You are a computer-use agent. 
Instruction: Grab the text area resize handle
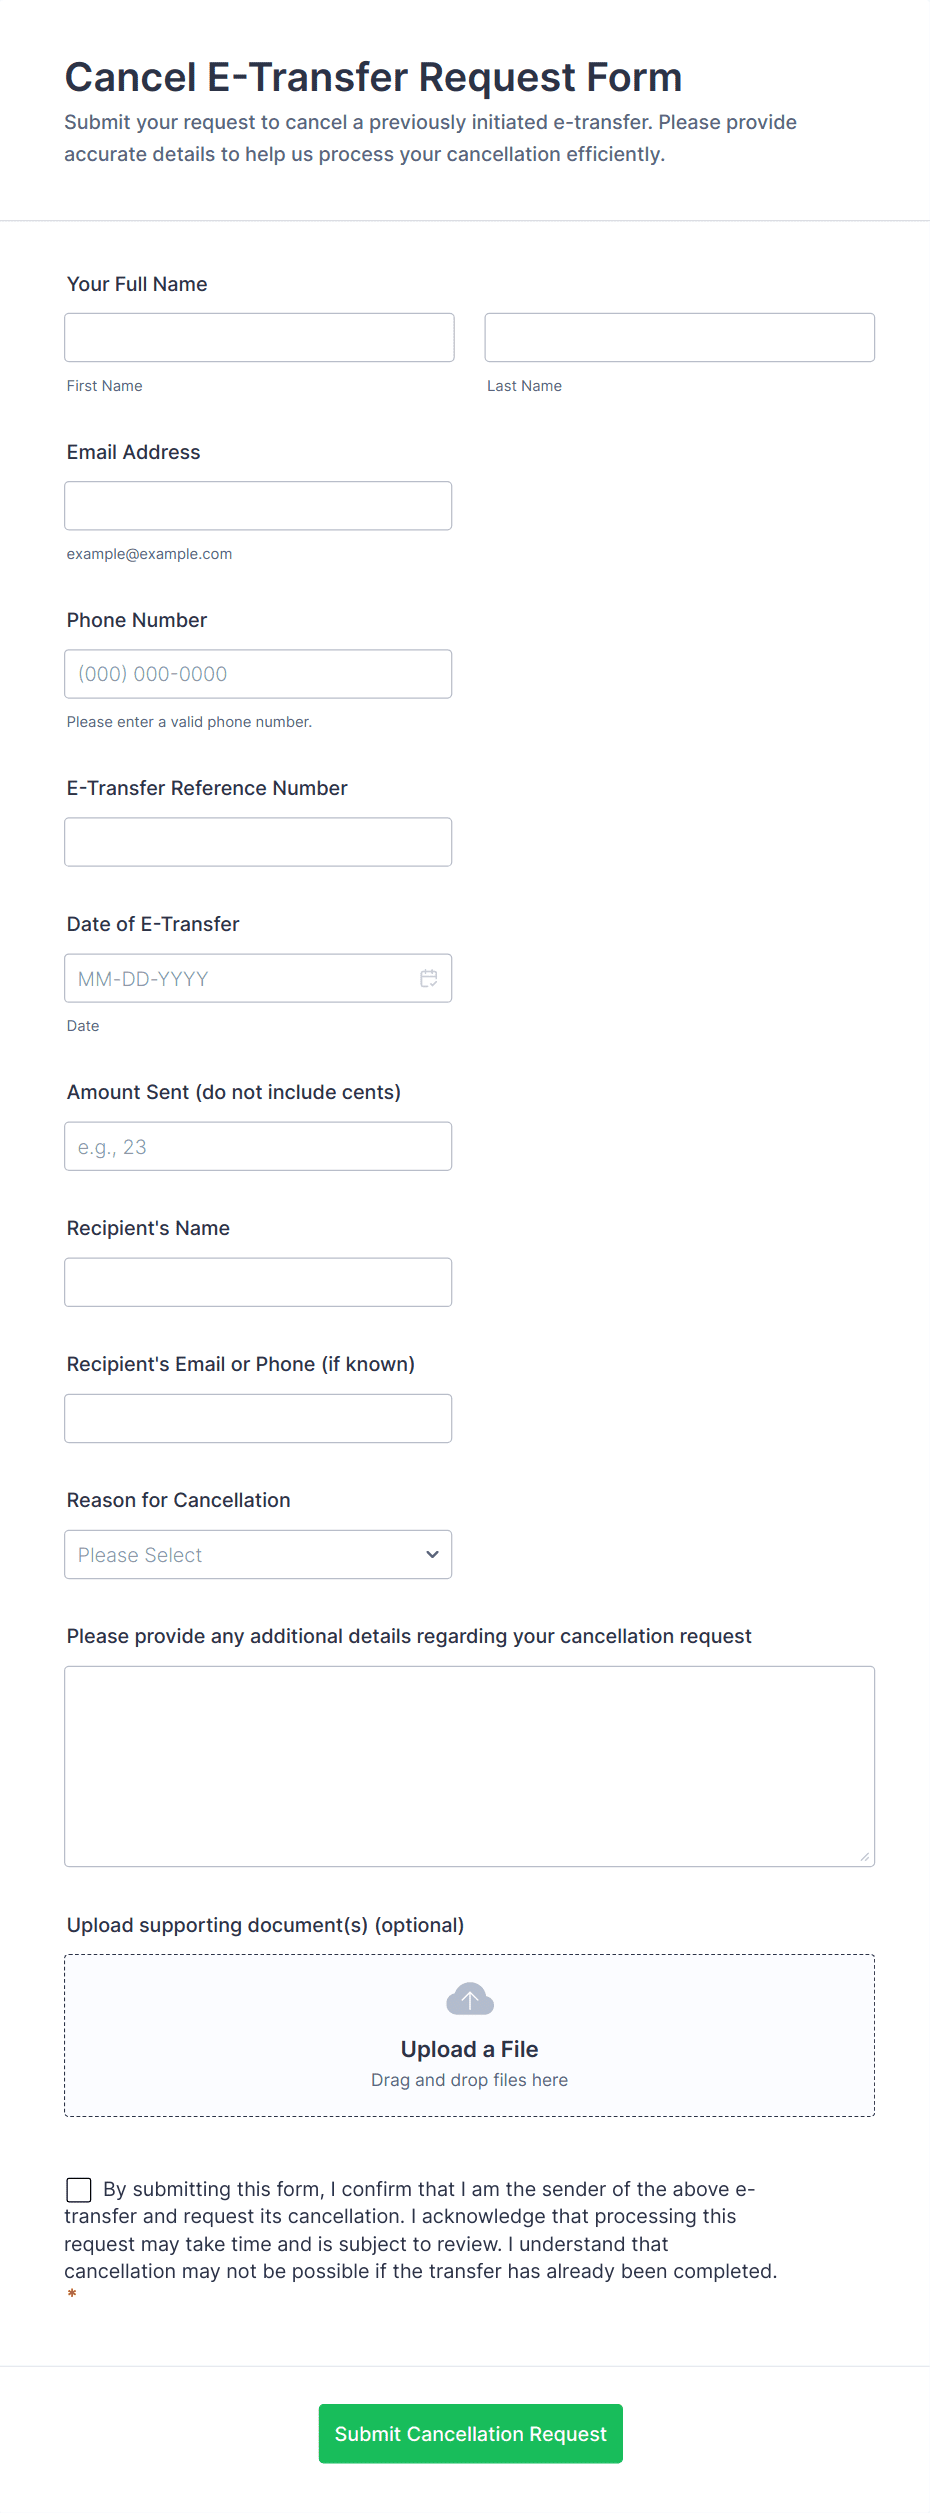pos(865,1857)
